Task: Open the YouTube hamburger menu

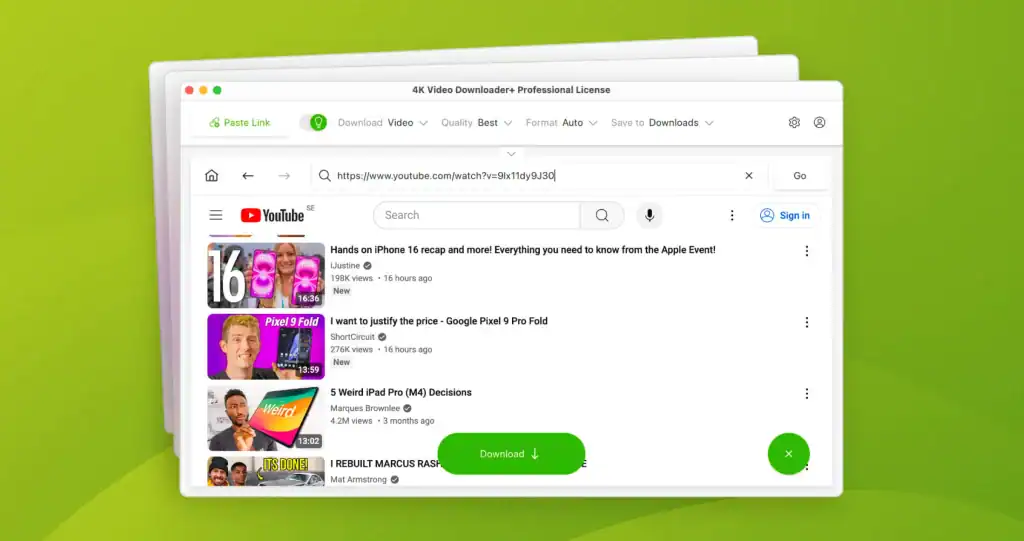Action: click(216, 216)
